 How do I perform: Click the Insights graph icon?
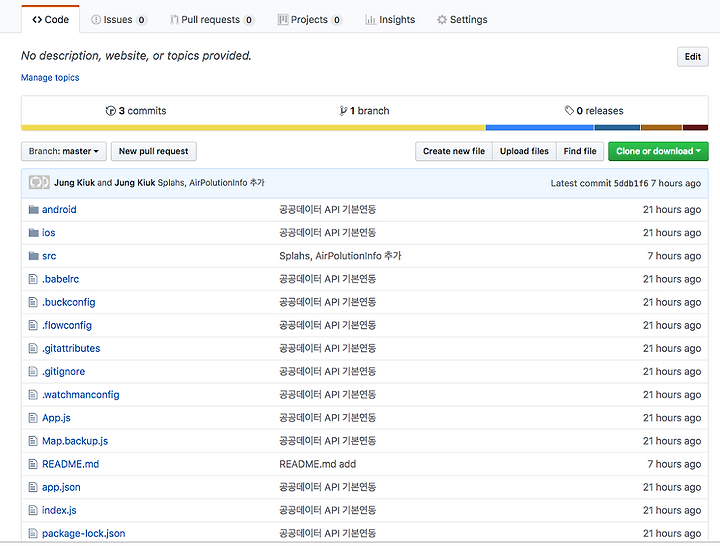(371, 20)
